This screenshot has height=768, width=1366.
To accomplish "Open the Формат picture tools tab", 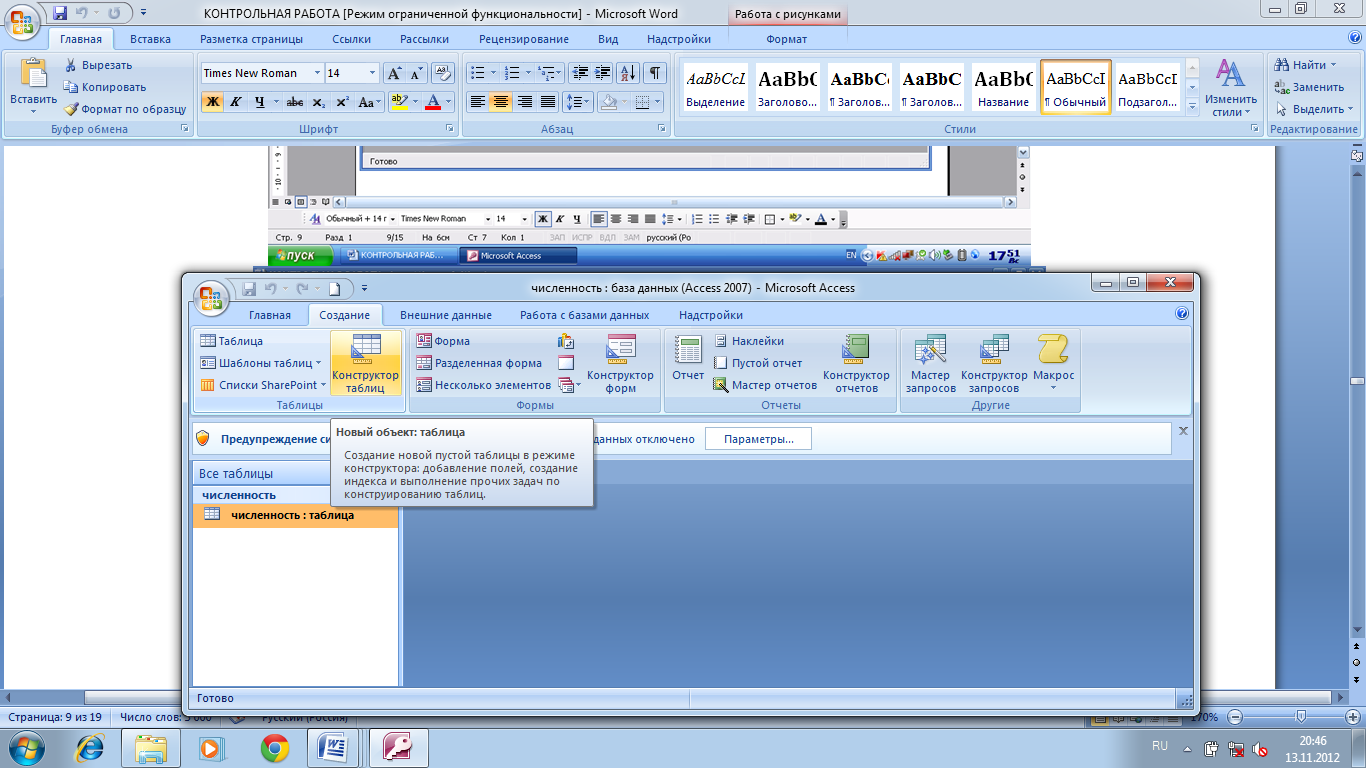I will click(x=787, y=39).
